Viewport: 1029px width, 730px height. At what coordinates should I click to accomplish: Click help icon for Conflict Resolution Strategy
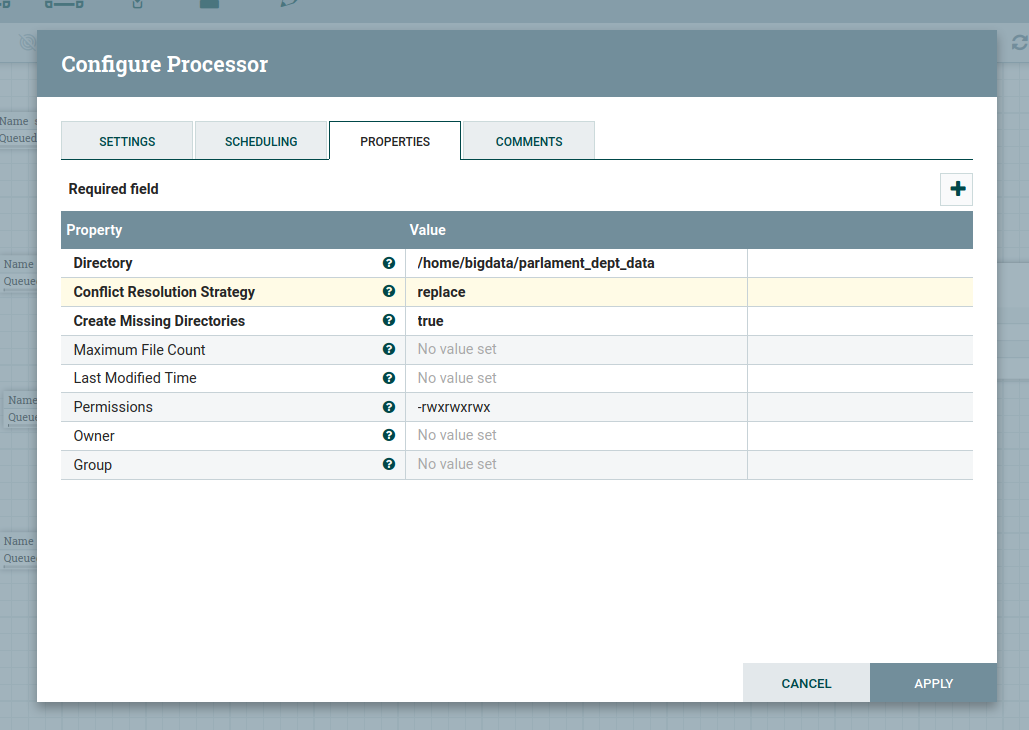pyautogui.click(x=389, y=292)
